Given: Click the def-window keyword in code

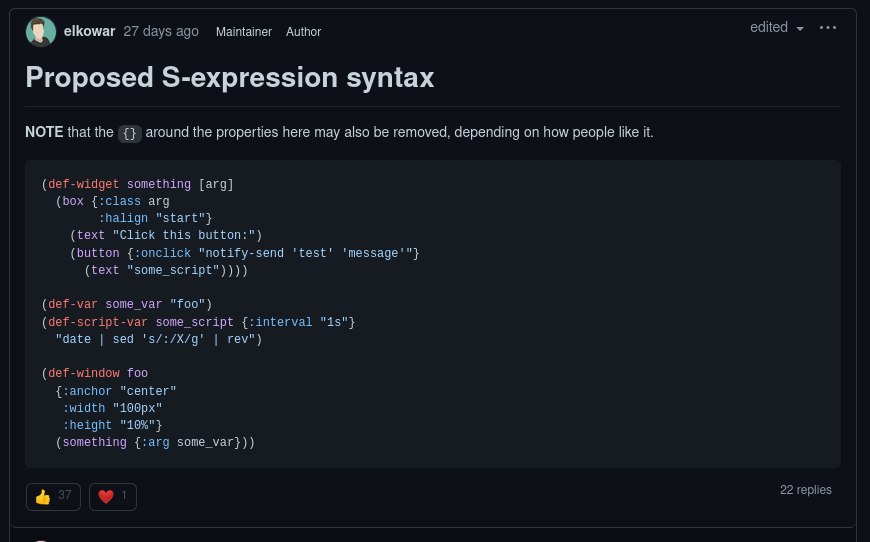Looking at the screenshot, I should [x=84, y=373].
